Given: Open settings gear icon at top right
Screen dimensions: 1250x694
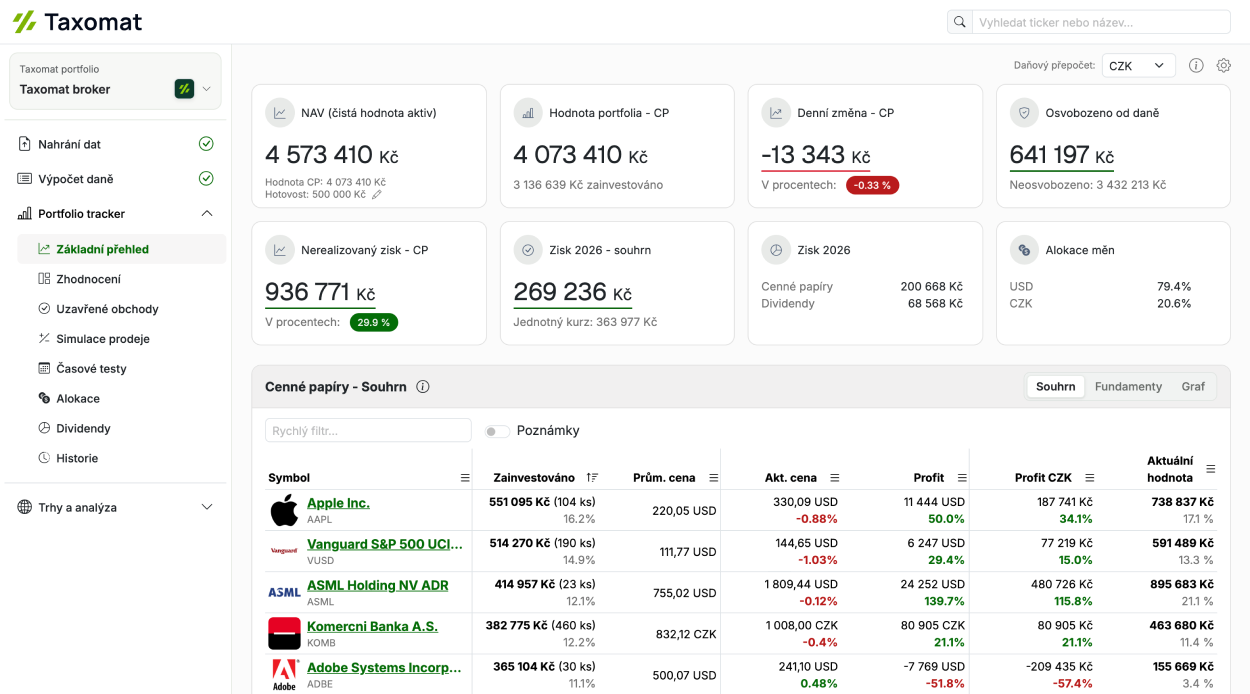Looking at the screenshot, I should [1224, 65].
